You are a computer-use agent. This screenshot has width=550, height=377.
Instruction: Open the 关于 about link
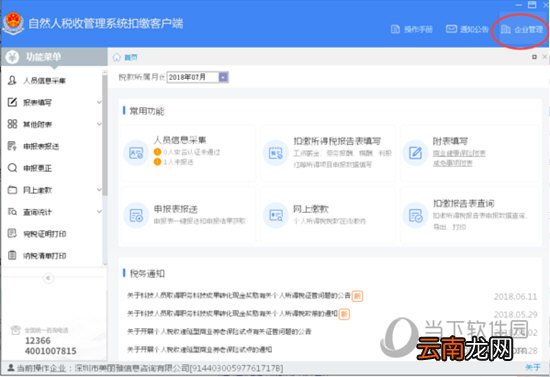(x=533, y=367)
